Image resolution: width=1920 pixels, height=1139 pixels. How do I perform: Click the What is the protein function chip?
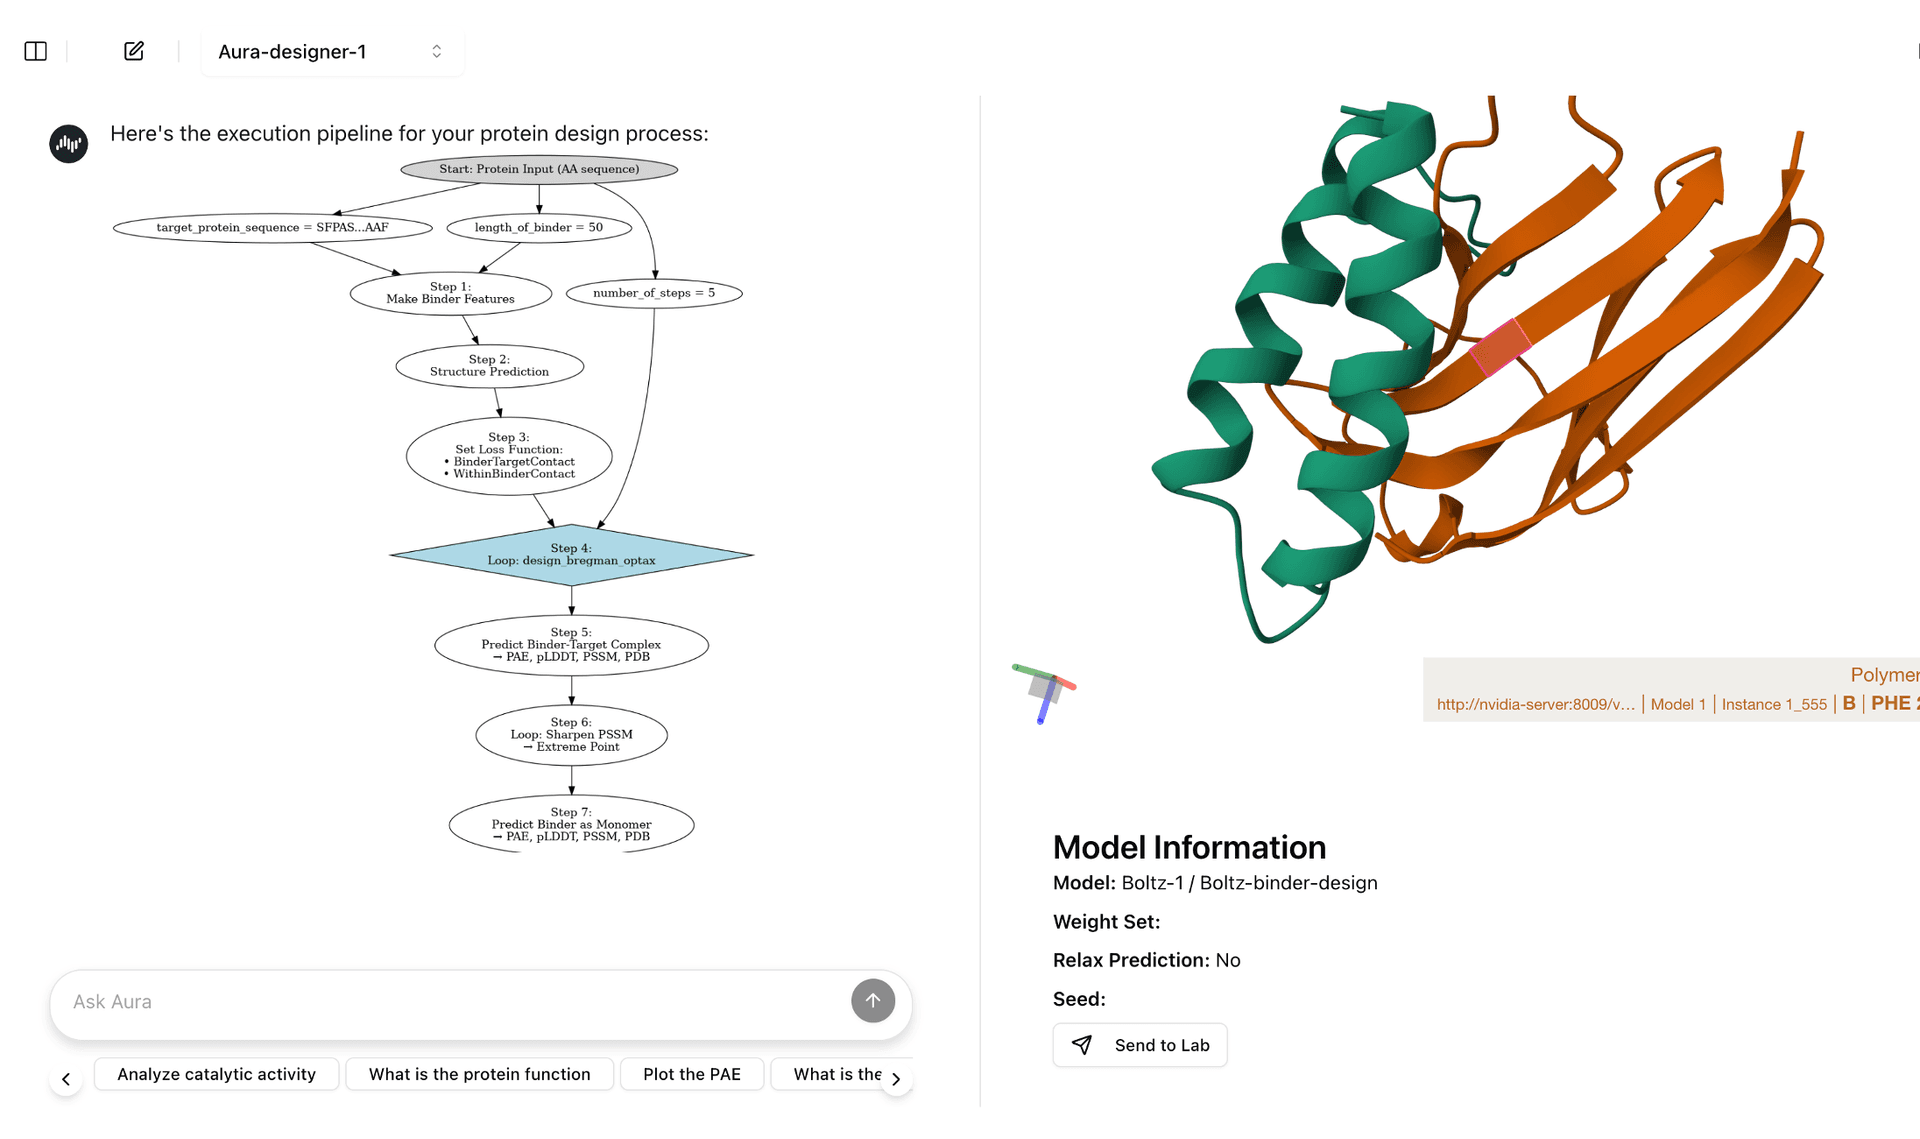pyautogui.click(x=479, y=1074)
